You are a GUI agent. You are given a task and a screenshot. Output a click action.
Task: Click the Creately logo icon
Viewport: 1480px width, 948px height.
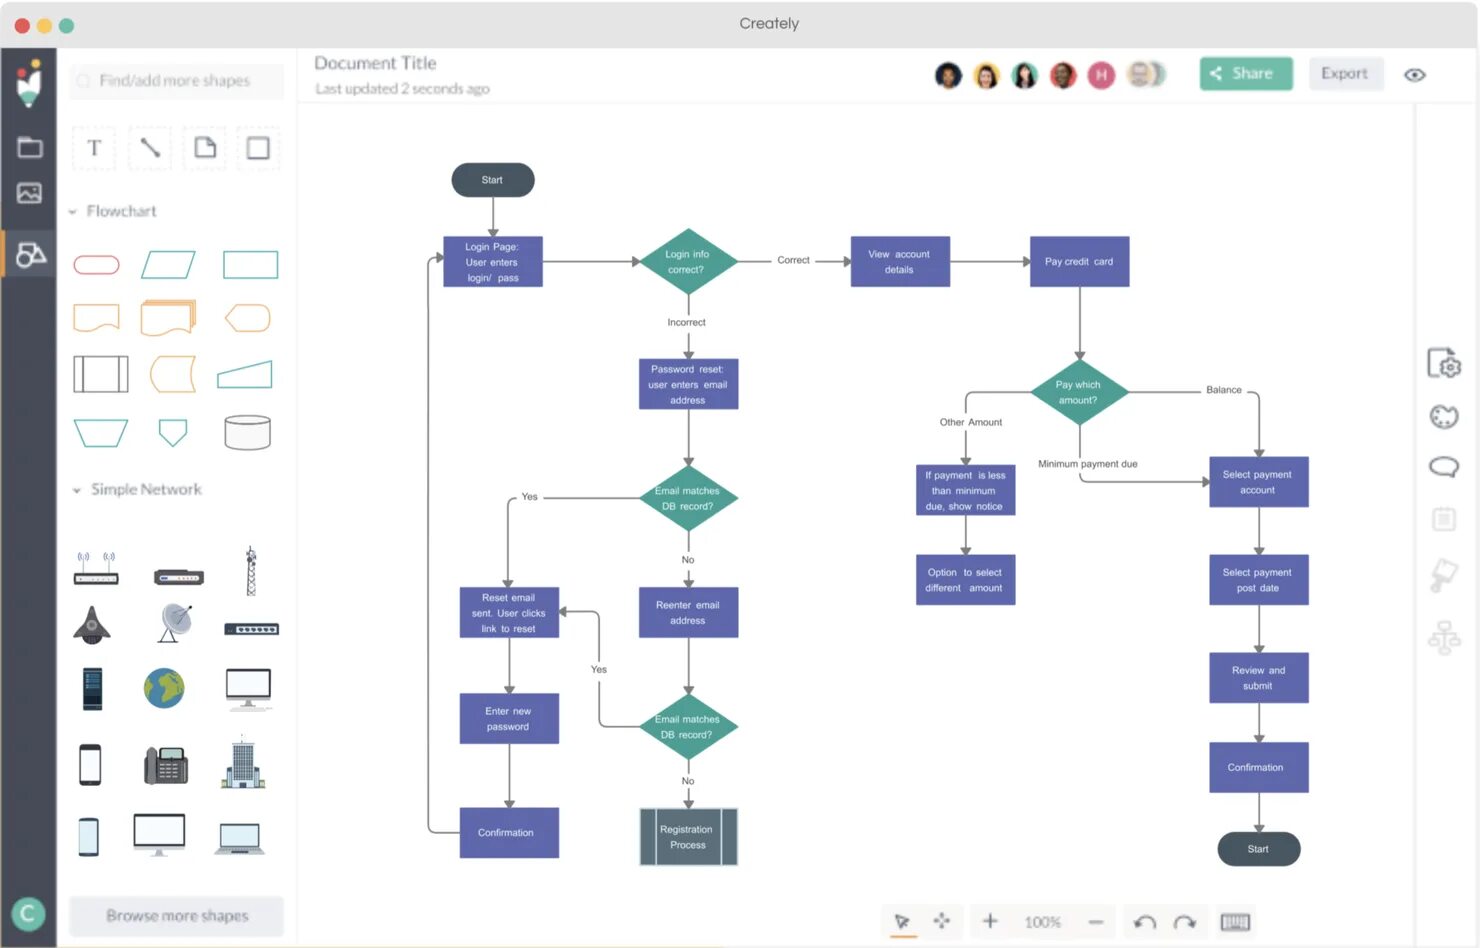30,82
